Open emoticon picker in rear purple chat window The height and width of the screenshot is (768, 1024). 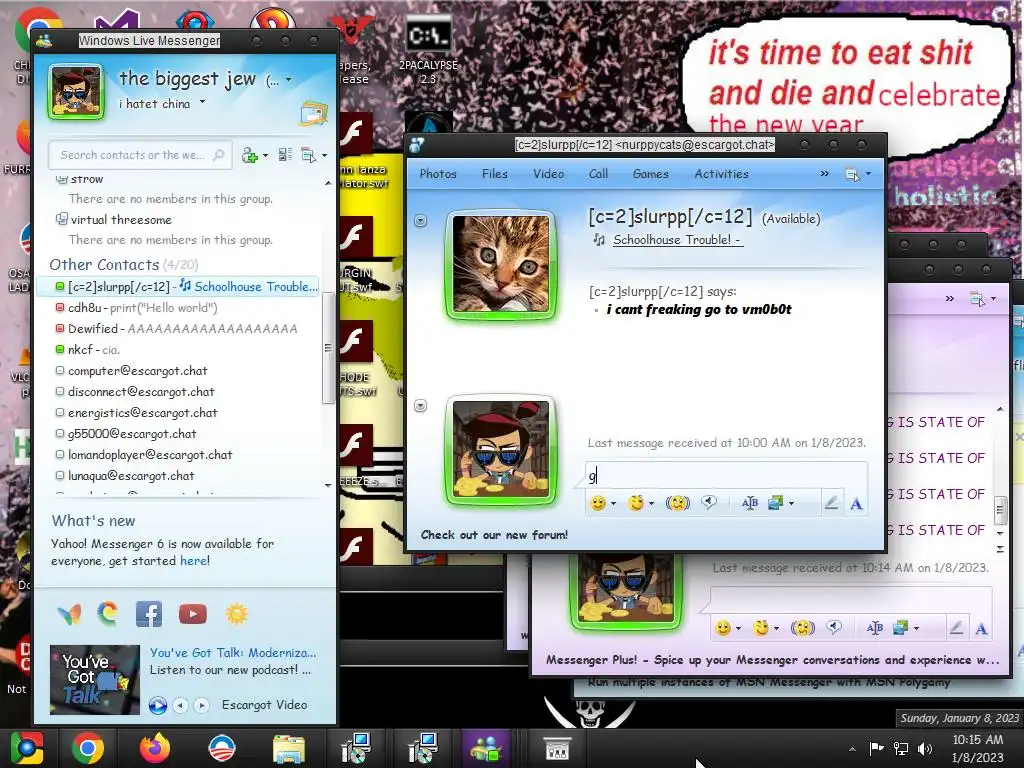pyautogui.click(x=722, y=628)
